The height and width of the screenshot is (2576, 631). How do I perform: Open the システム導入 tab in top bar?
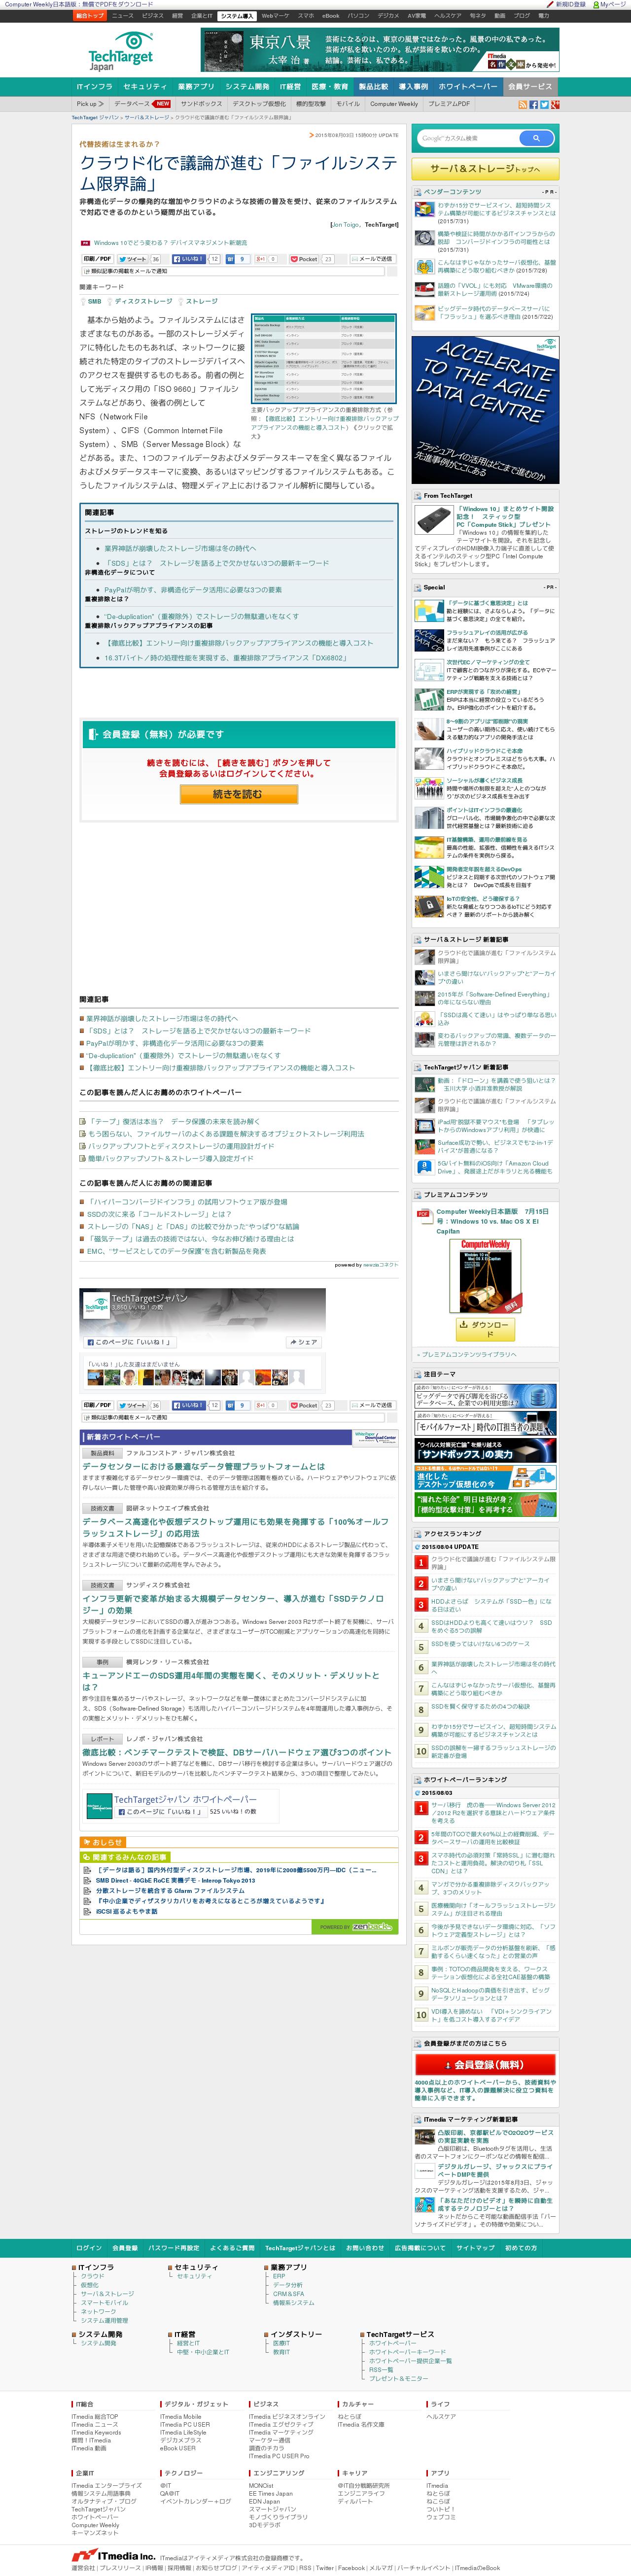click(x=237, y=16)
